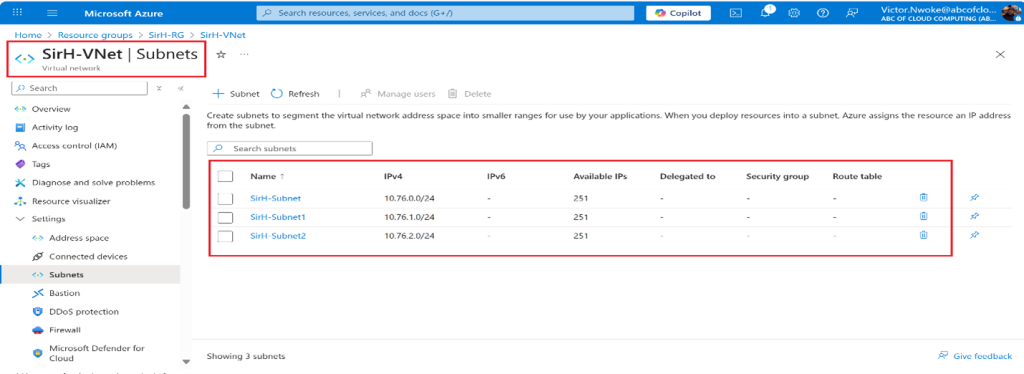Clear the sidebar search with X
Screen dimensions: 1024x374
[x=159, y=87]
